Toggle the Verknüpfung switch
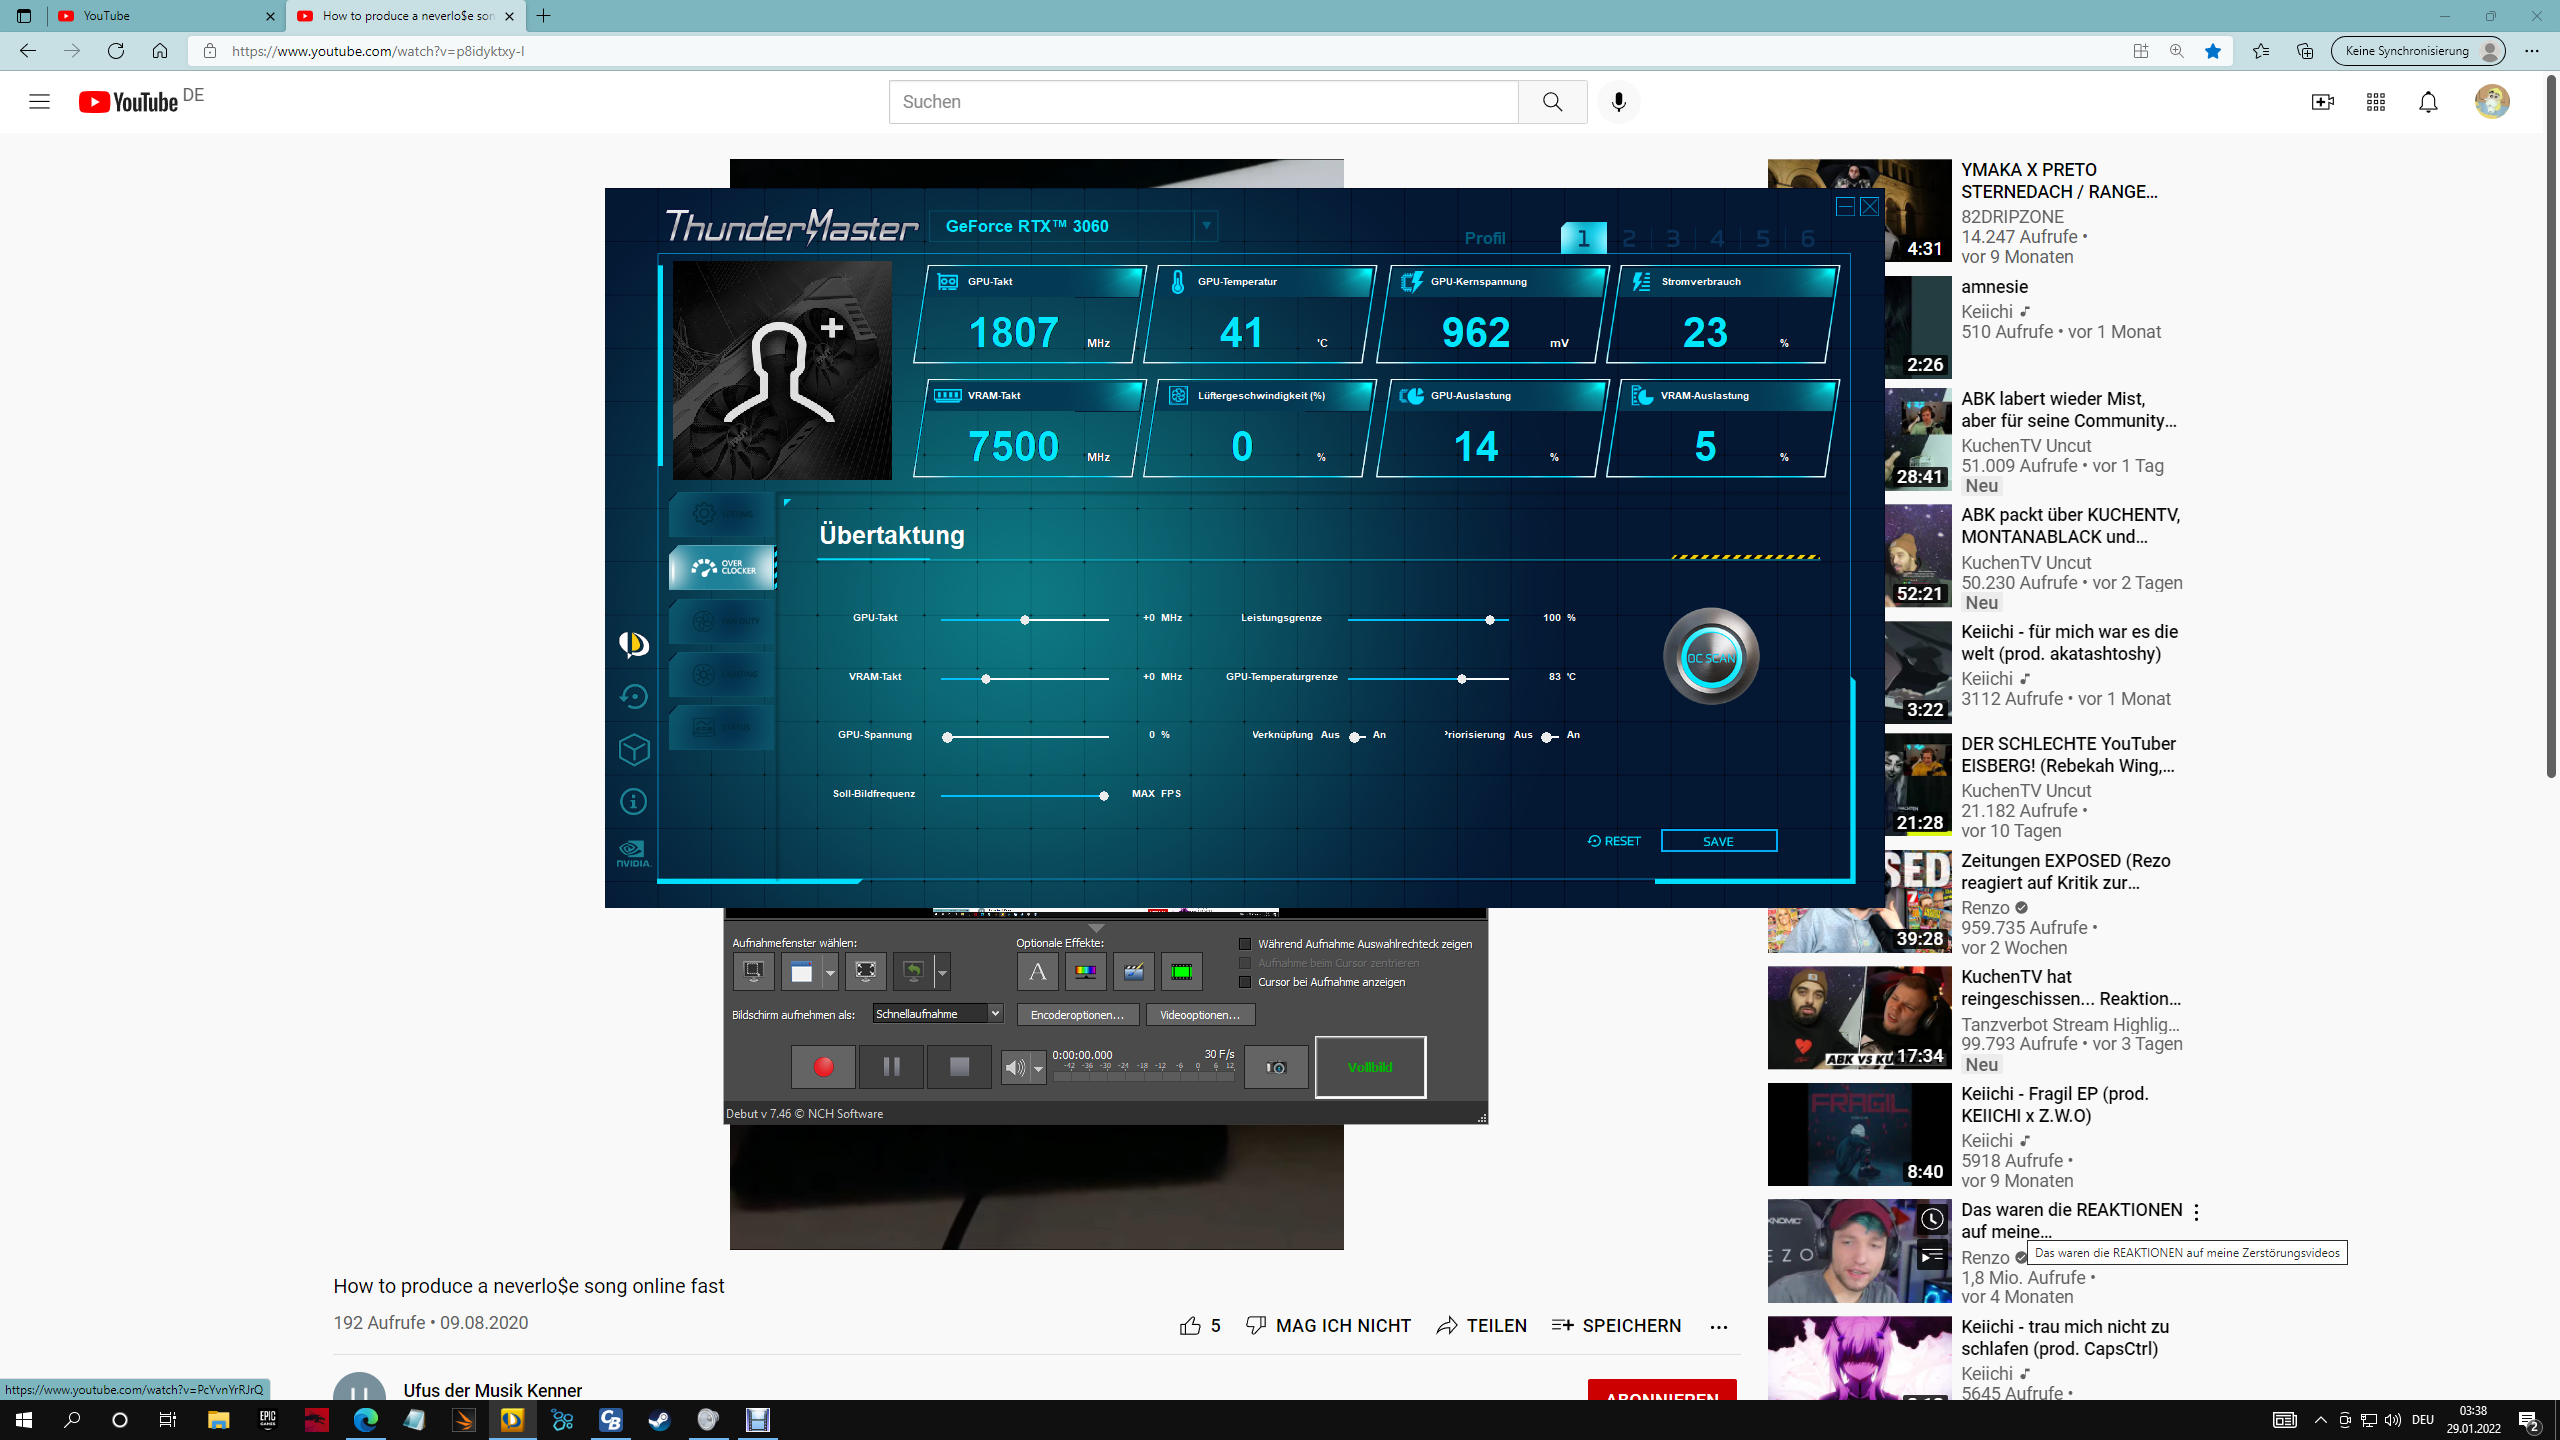Viewport: 2560px width, 1440px height. [x=1356, y=737]
